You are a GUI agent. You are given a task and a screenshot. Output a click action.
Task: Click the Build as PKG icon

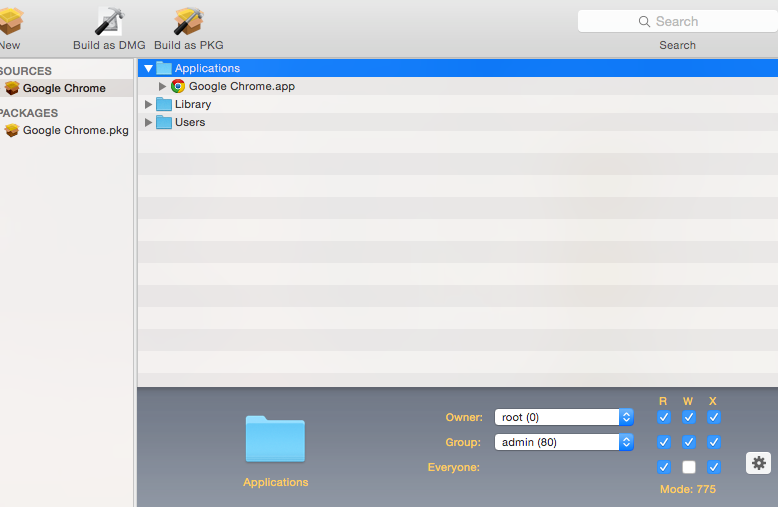point(189,21)
